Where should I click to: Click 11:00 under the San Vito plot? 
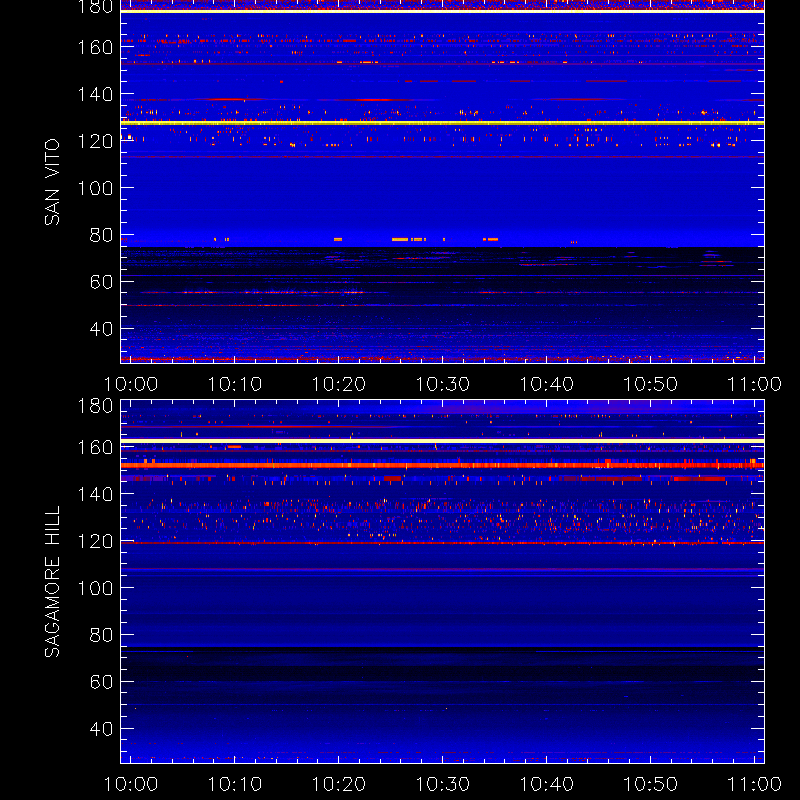coord(755,384)
